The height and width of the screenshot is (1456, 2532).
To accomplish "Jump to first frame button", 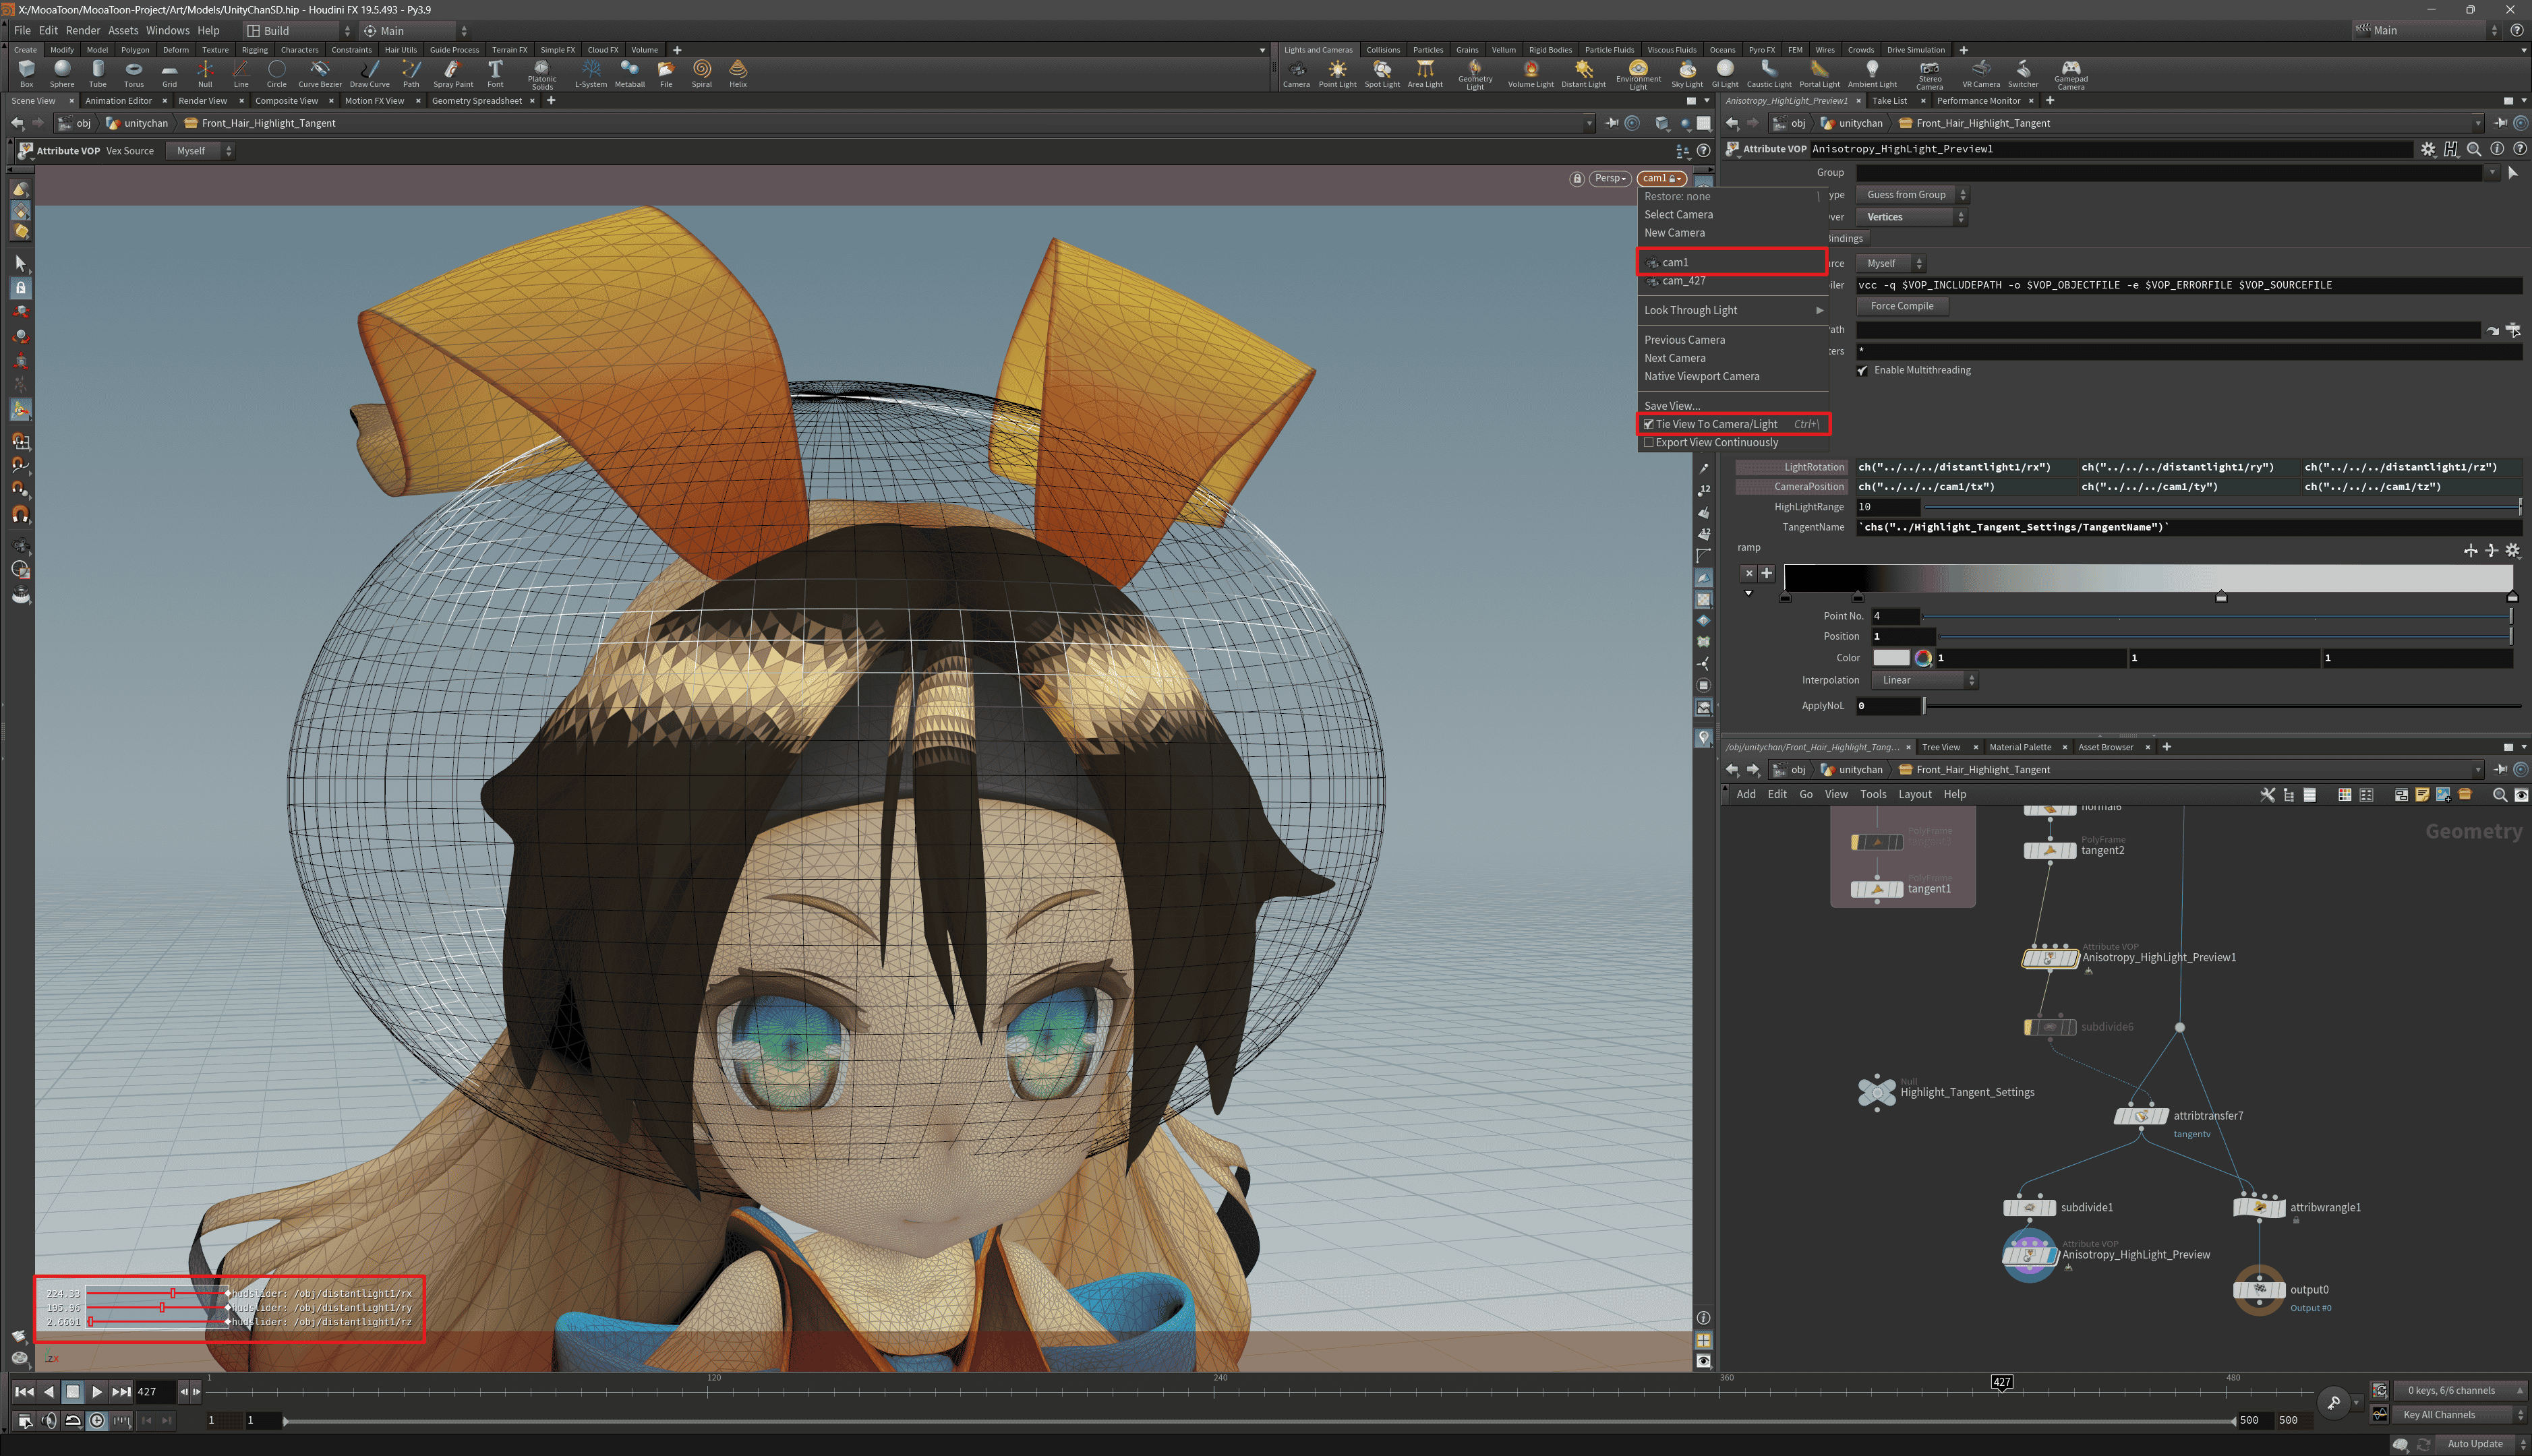I will coord(24,1391).
